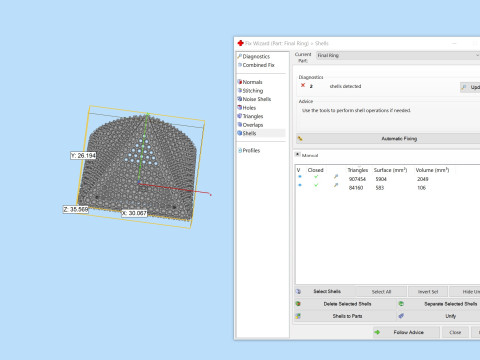Click the Z: 35.569 dimension label

coord(76,209)
